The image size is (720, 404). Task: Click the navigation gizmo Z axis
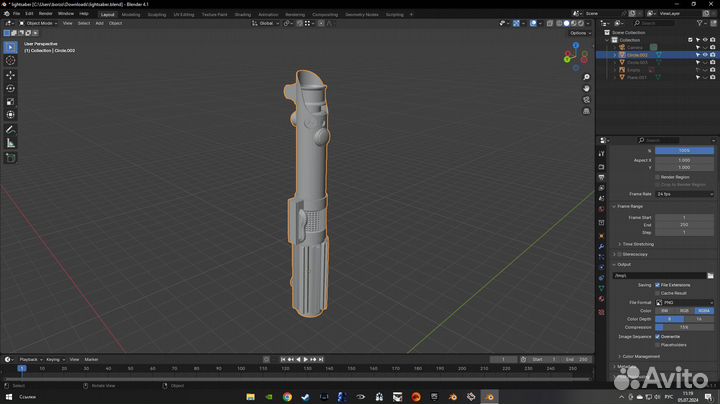(576, 45)
